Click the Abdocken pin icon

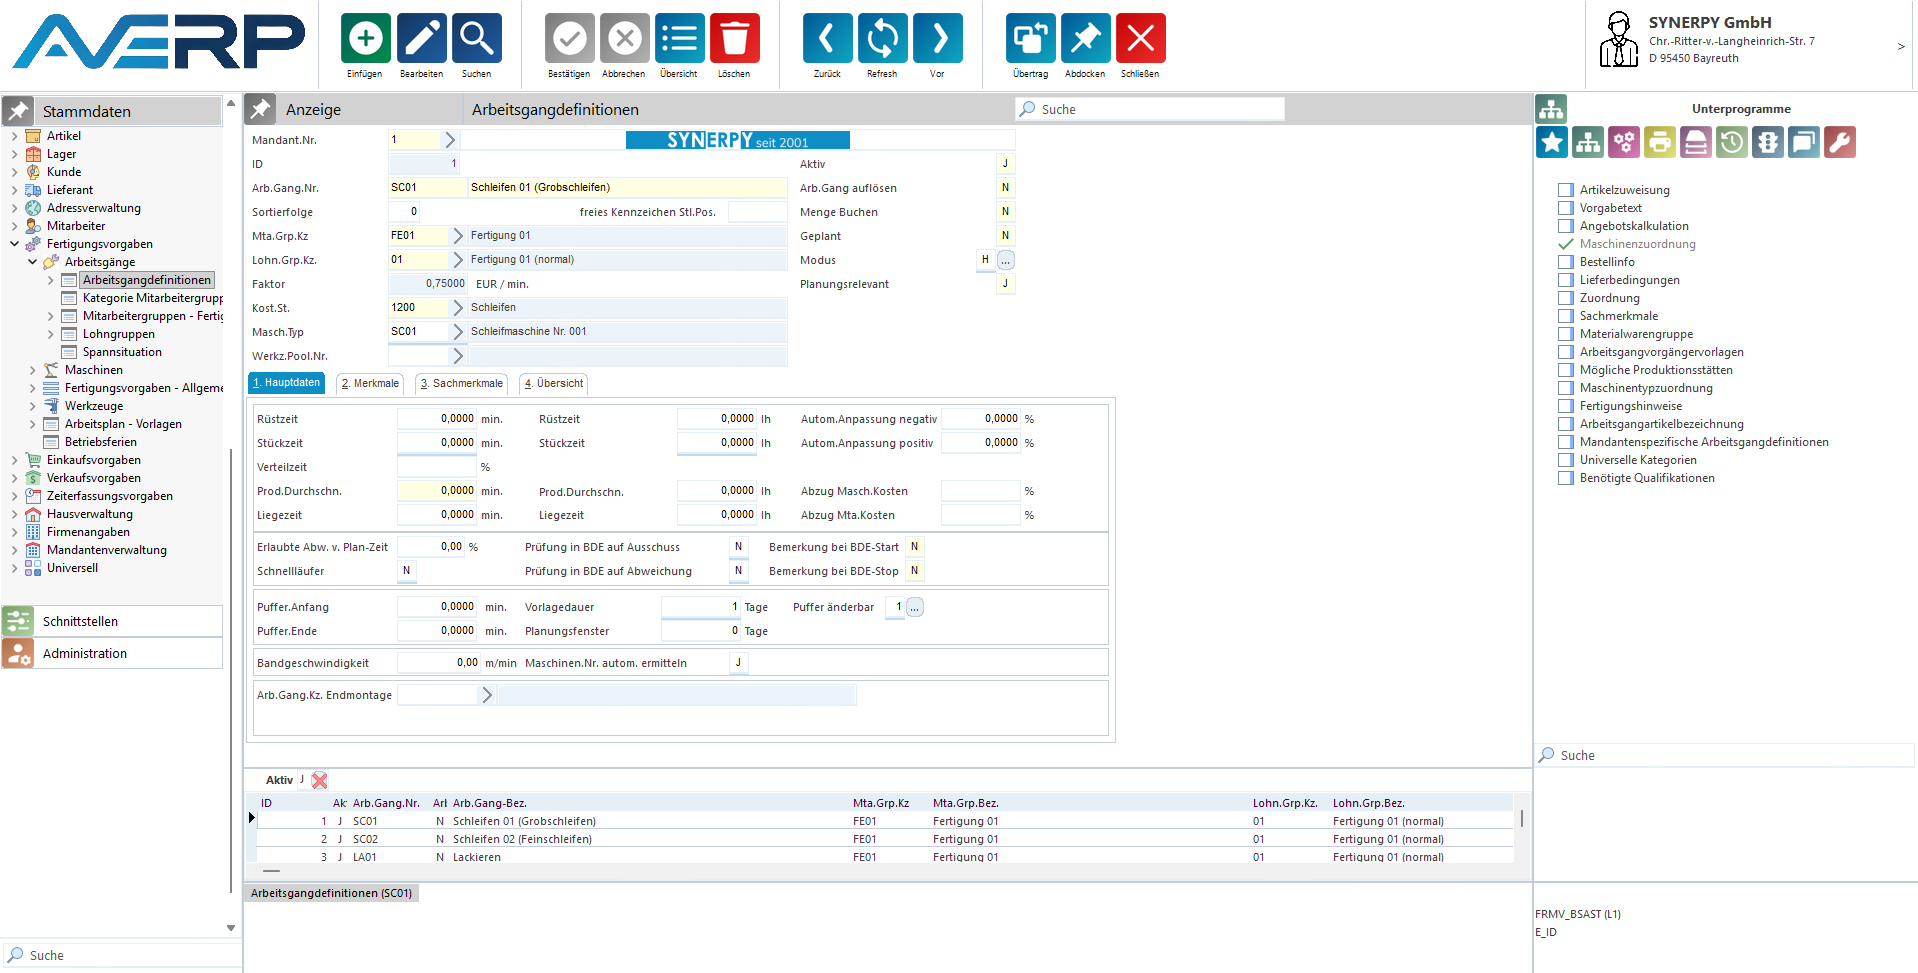pyautogui.click(x=1085, y=39)
